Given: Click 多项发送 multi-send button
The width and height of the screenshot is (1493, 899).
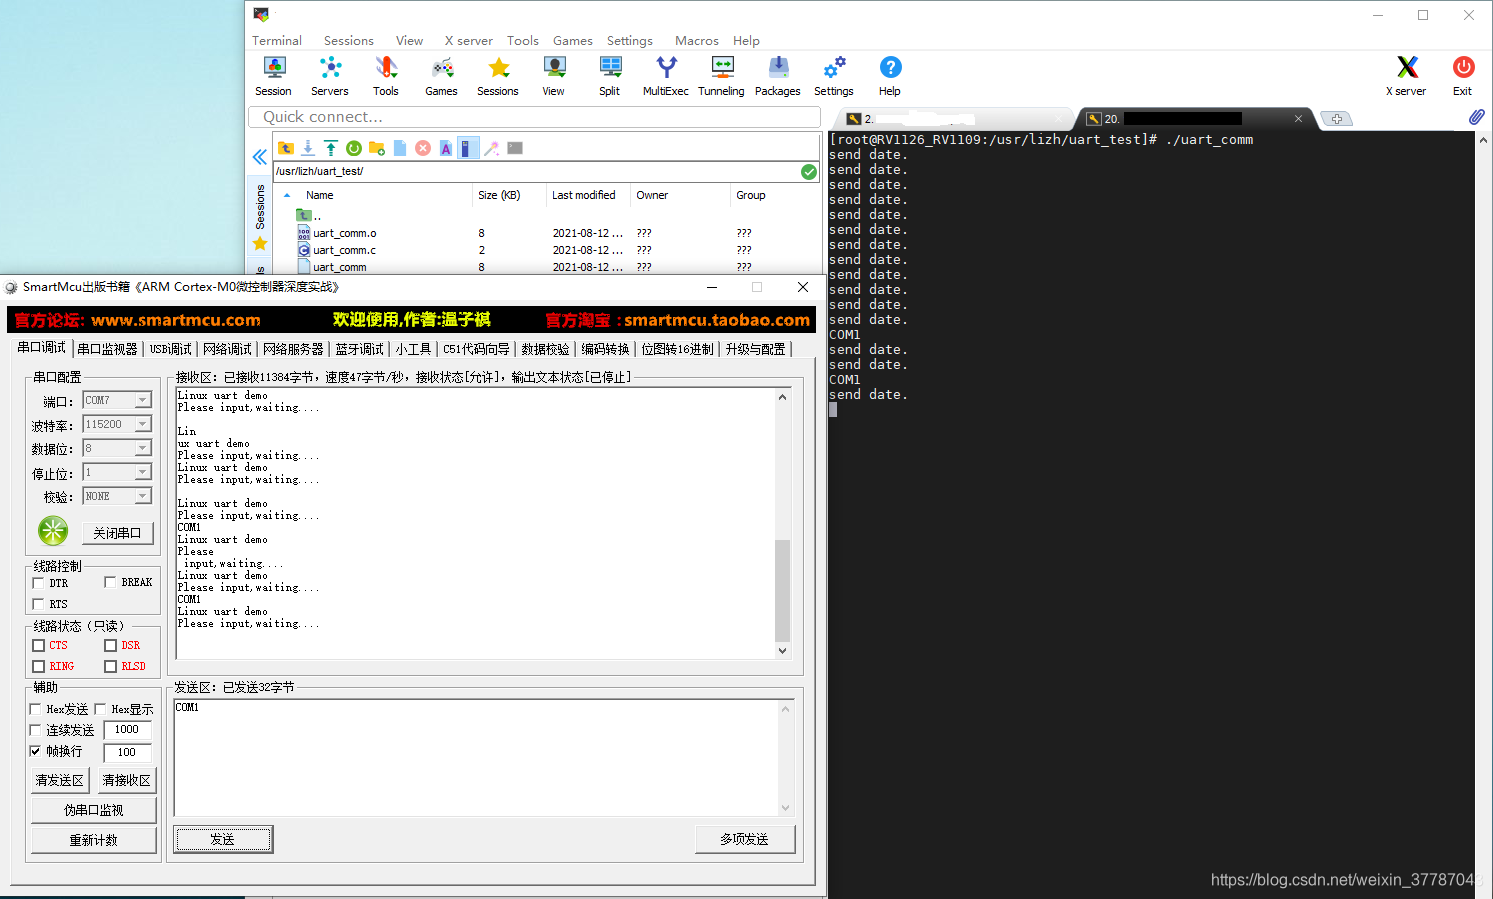Looking at the screenshot, I should pos(745,839).
